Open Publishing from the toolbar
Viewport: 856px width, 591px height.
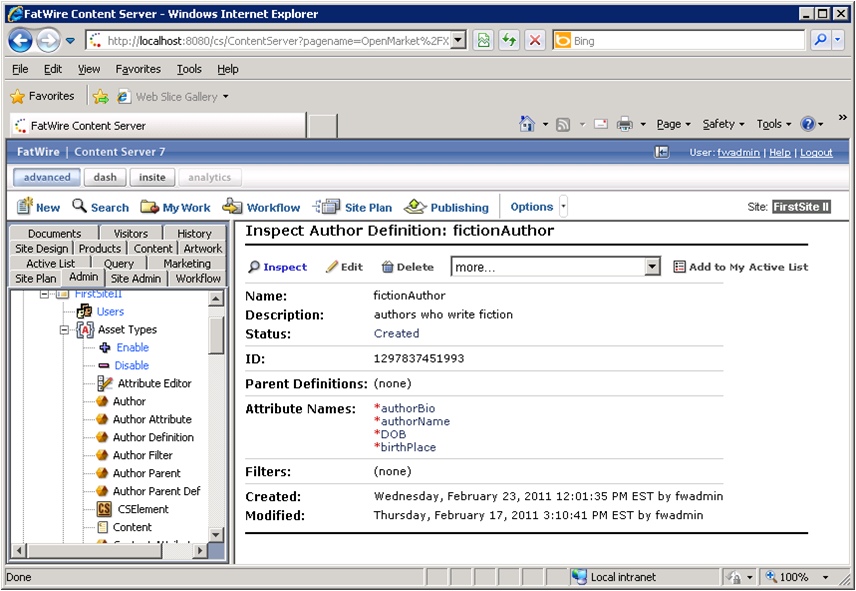pyautogui.click(x=446, y=207)
